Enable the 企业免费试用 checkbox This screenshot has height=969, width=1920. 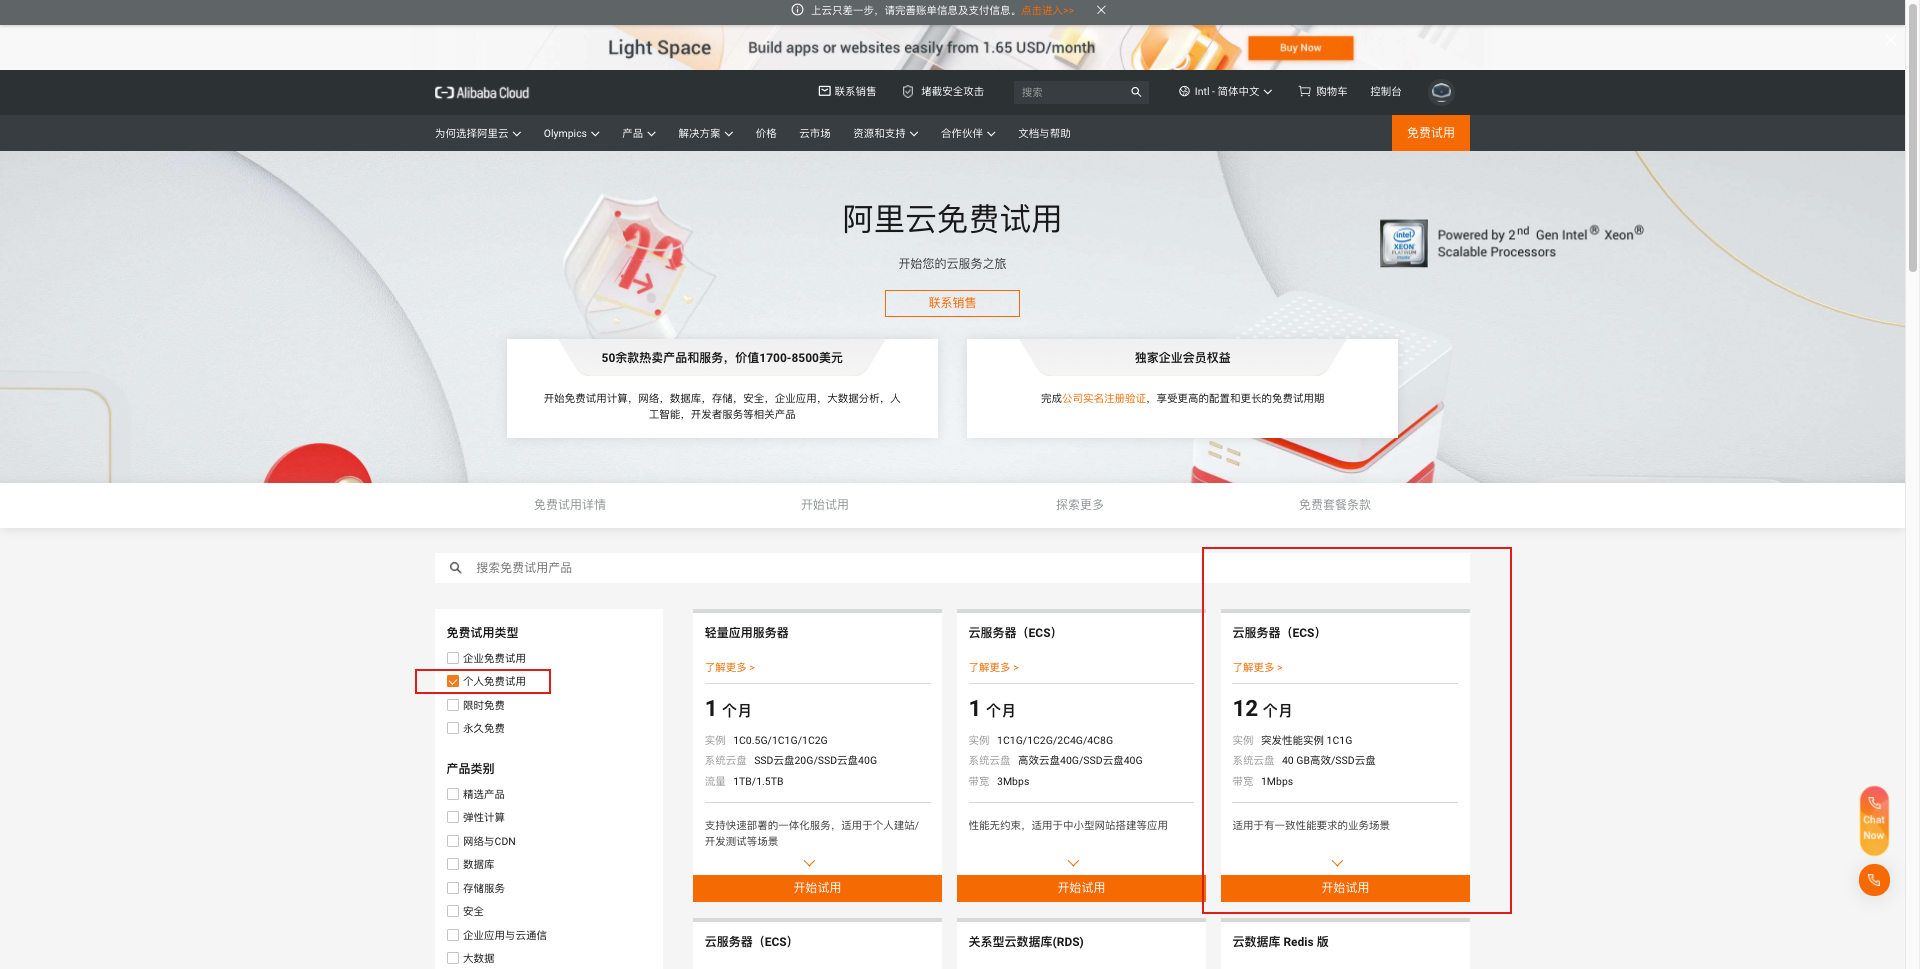pos(453,658)
